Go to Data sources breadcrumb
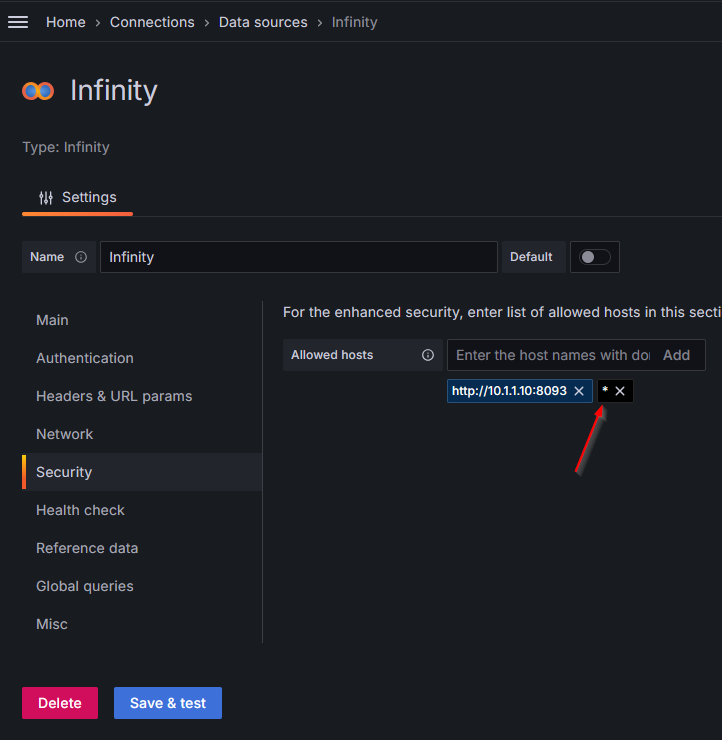Viewport: 722px width, 740px height. [263, 22]
